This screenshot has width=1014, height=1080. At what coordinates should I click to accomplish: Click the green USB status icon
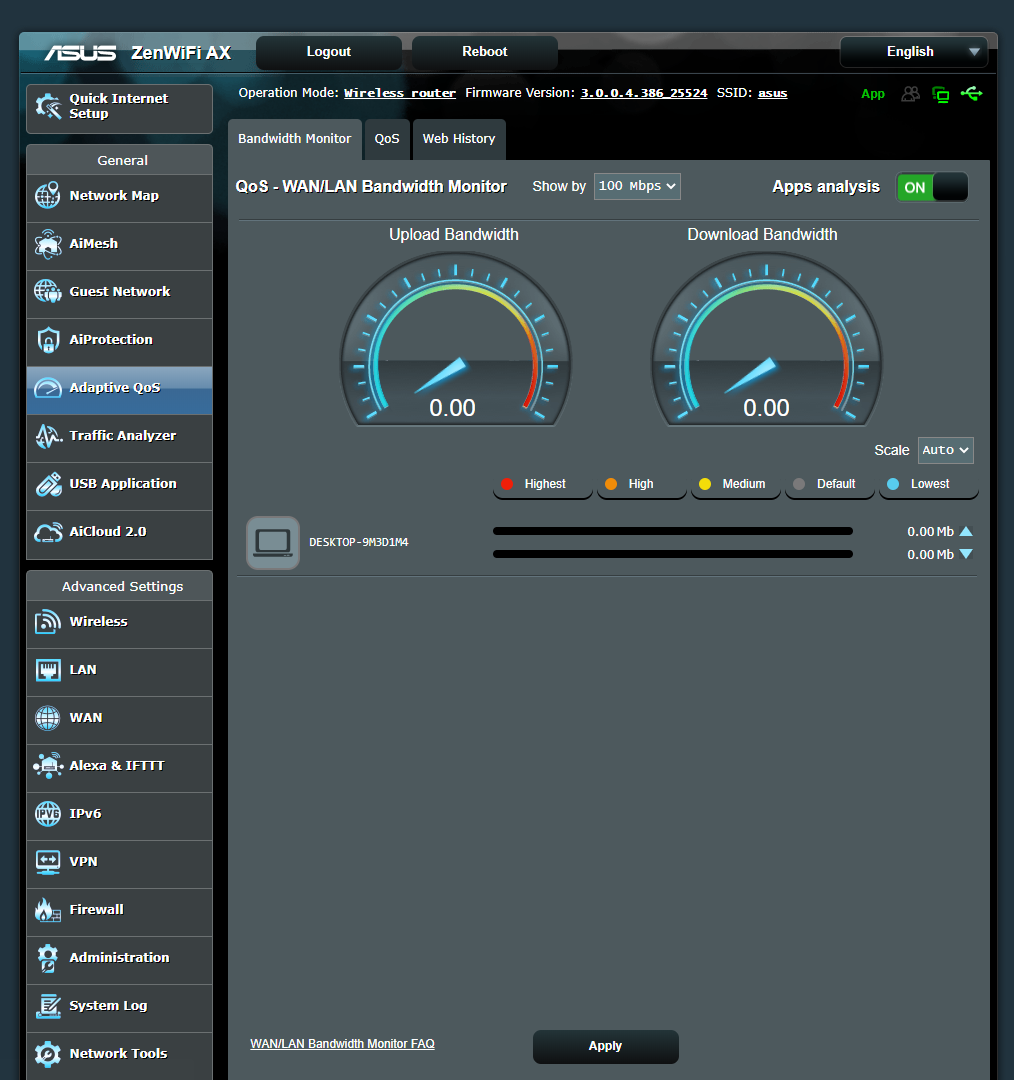point(971,93)
